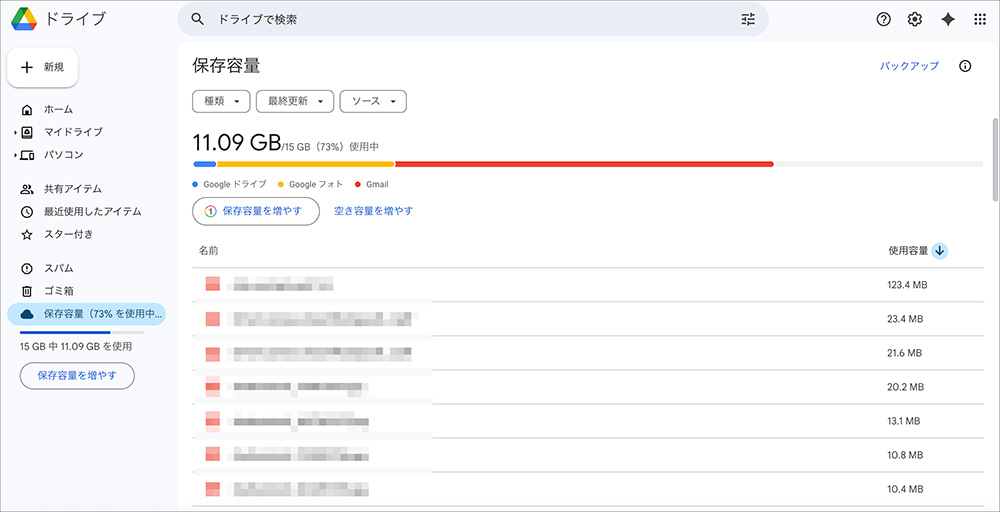The height and width of the screenshot is (512, 1000).
Task: Select the 21.6 MB size cell
Action: (905, 353)
